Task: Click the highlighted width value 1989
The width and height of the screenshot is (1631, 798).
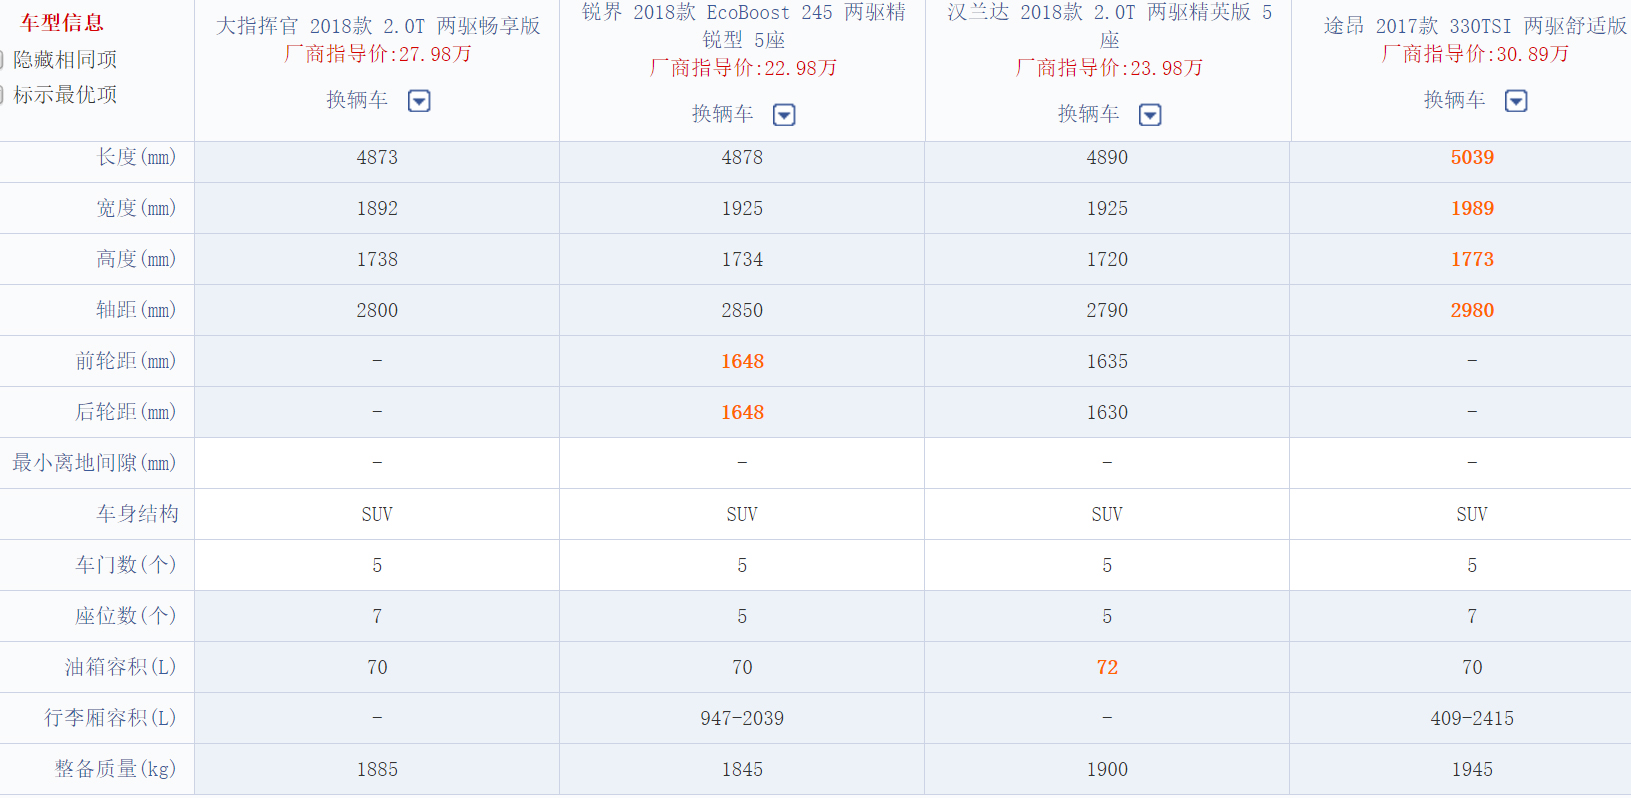Action: pyautogui.click(x=1472, y=208)
